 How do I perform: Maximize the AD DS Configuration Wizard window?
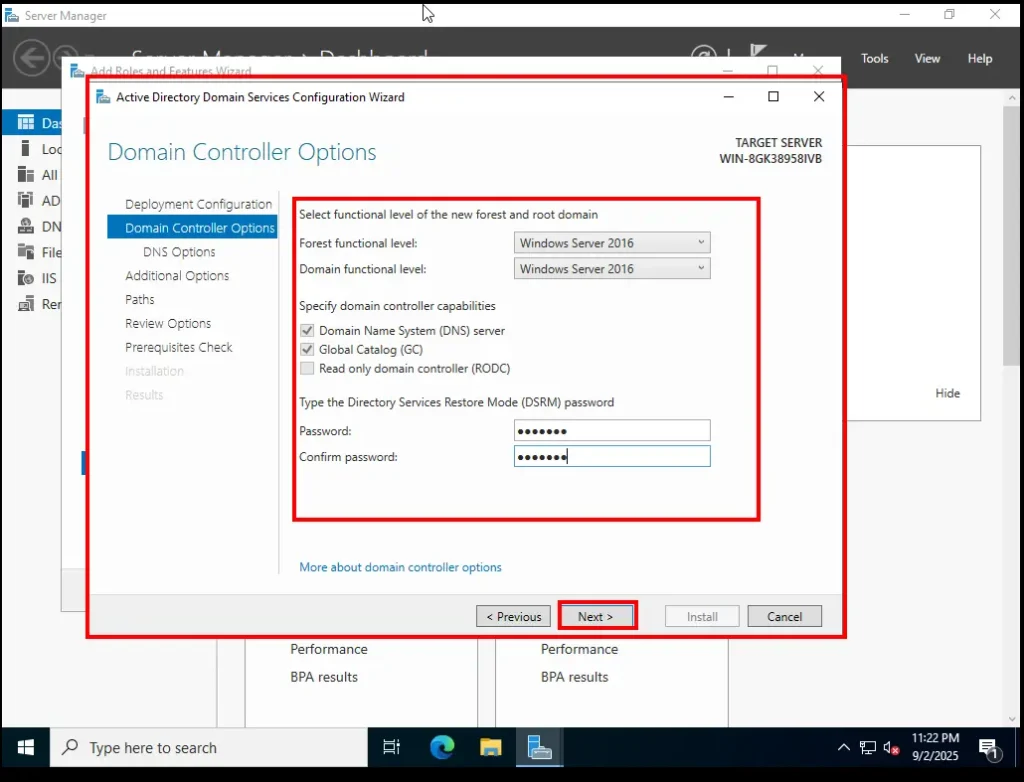click(x=773, y=97)
